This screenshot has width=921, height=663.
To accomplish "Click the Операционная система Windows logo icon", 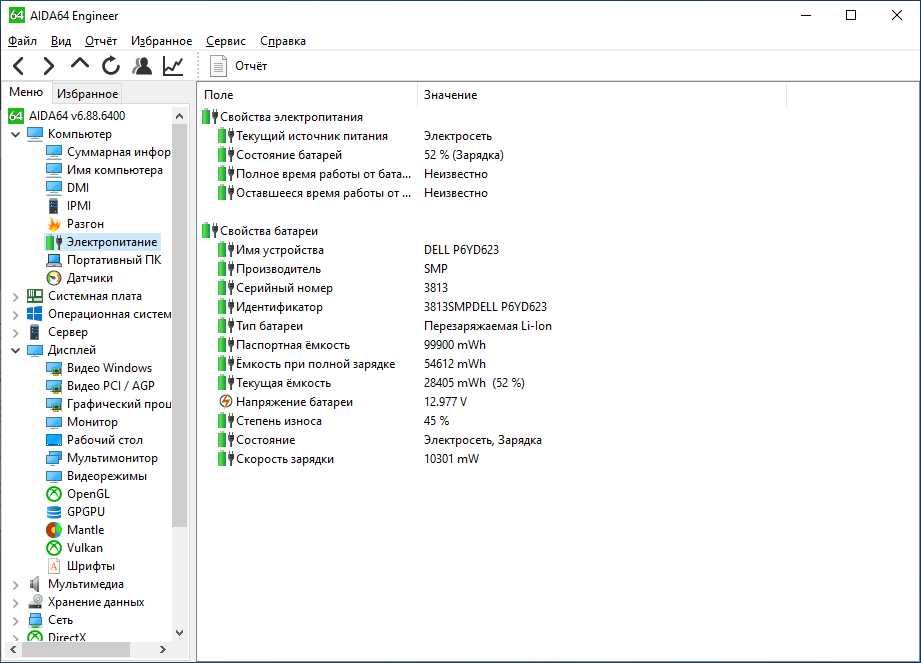I will click(35, 314).
